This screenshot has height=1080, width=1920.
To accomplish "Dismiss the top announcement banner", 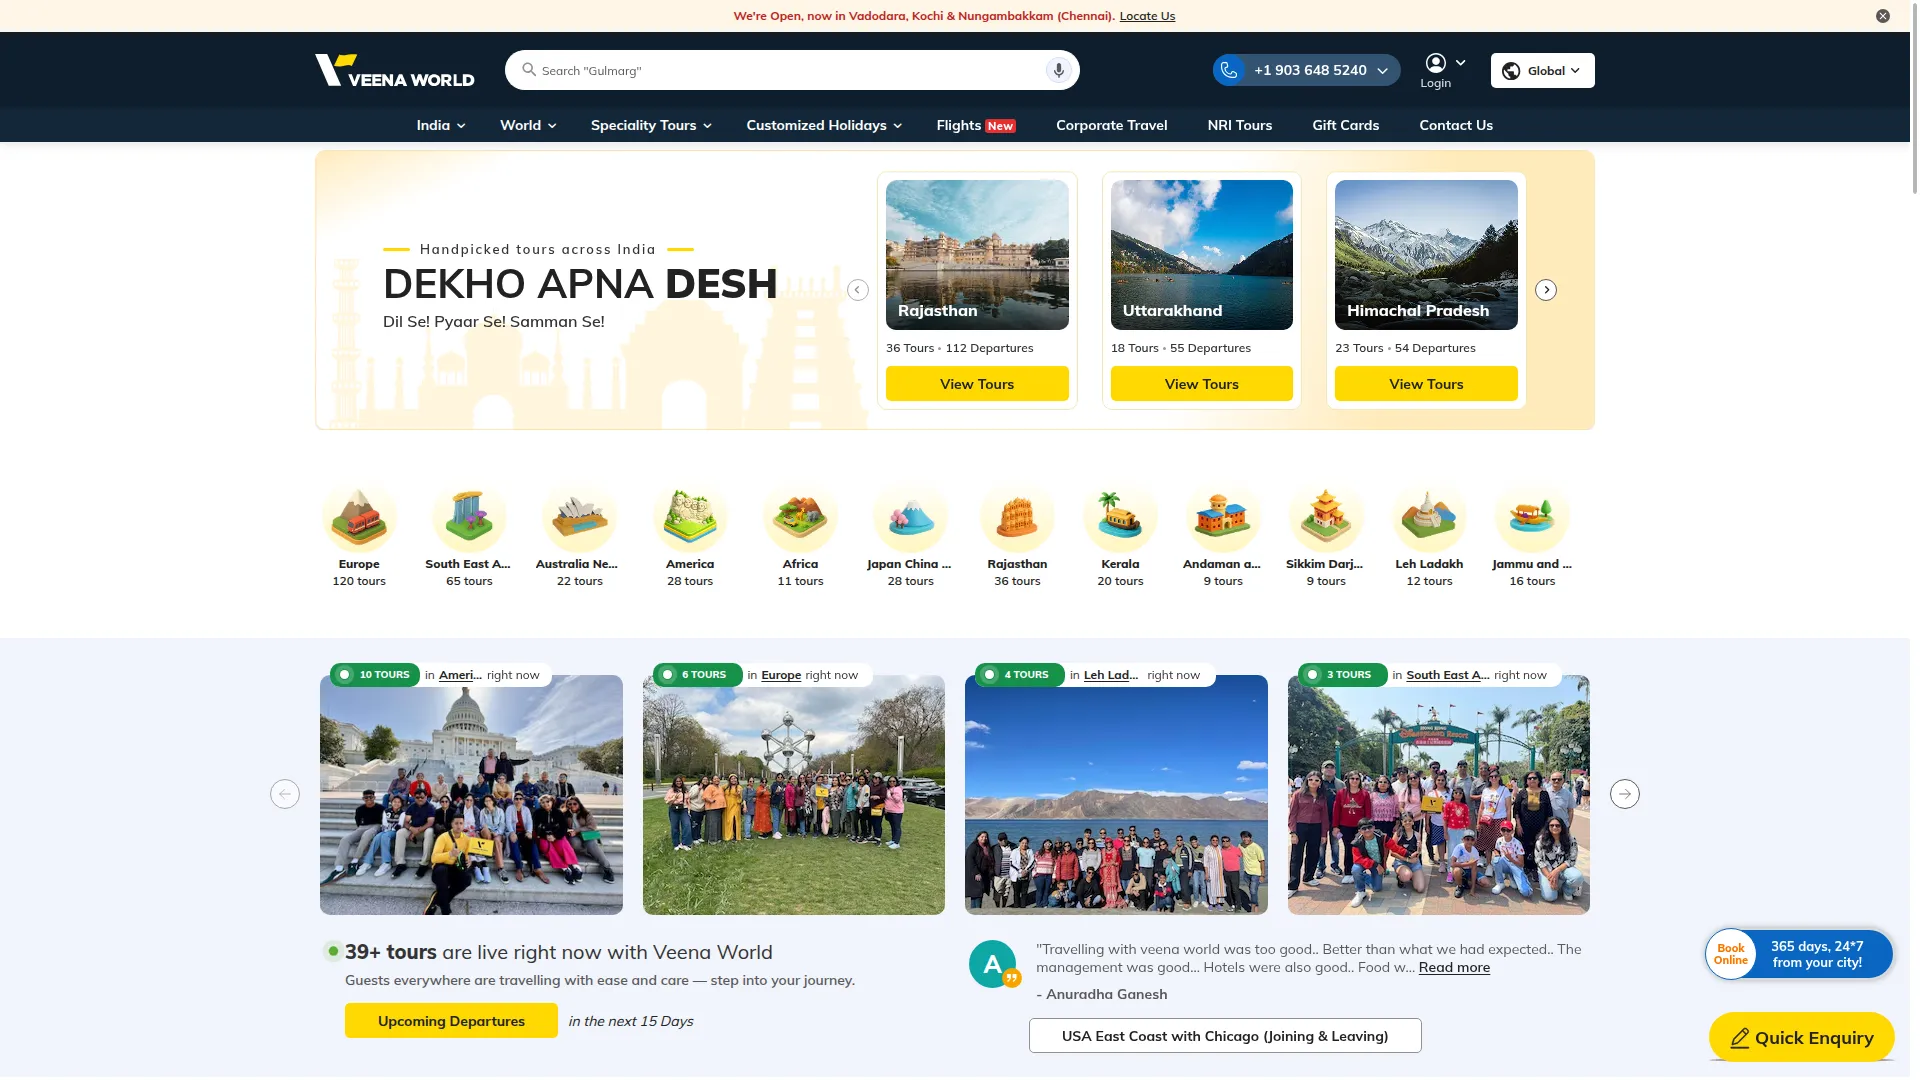I will point(1883,16).
